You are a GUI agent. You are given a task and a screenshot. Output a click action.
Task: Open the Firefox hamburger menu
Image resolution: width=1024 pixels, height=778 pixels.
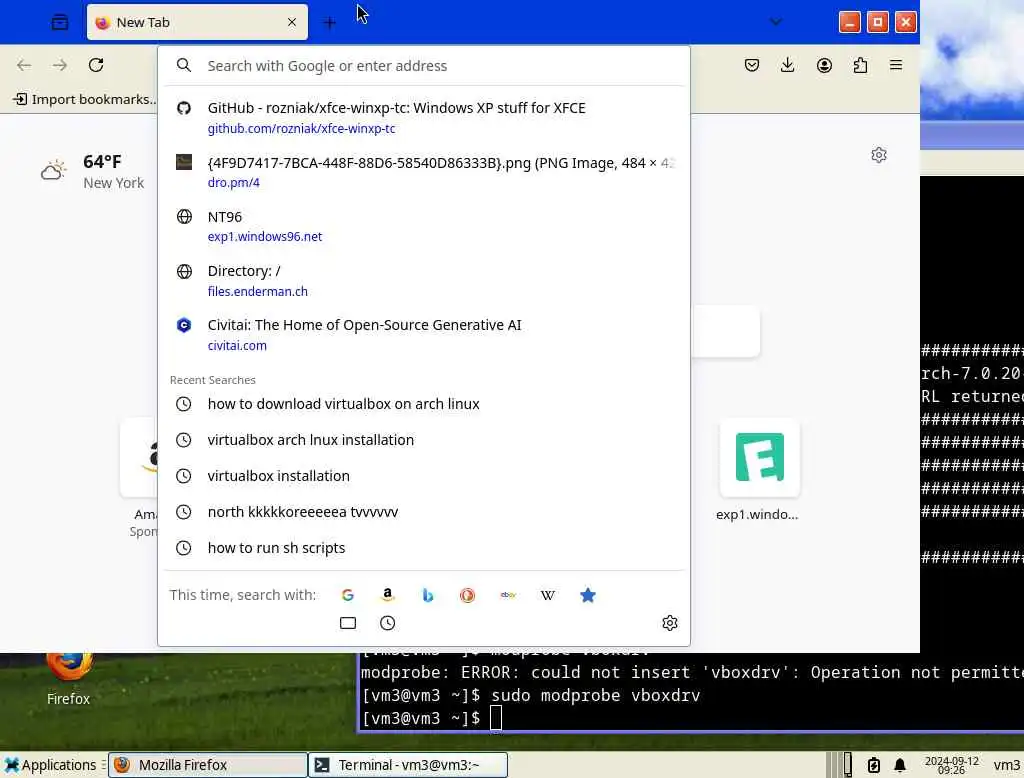coord(896,65)
